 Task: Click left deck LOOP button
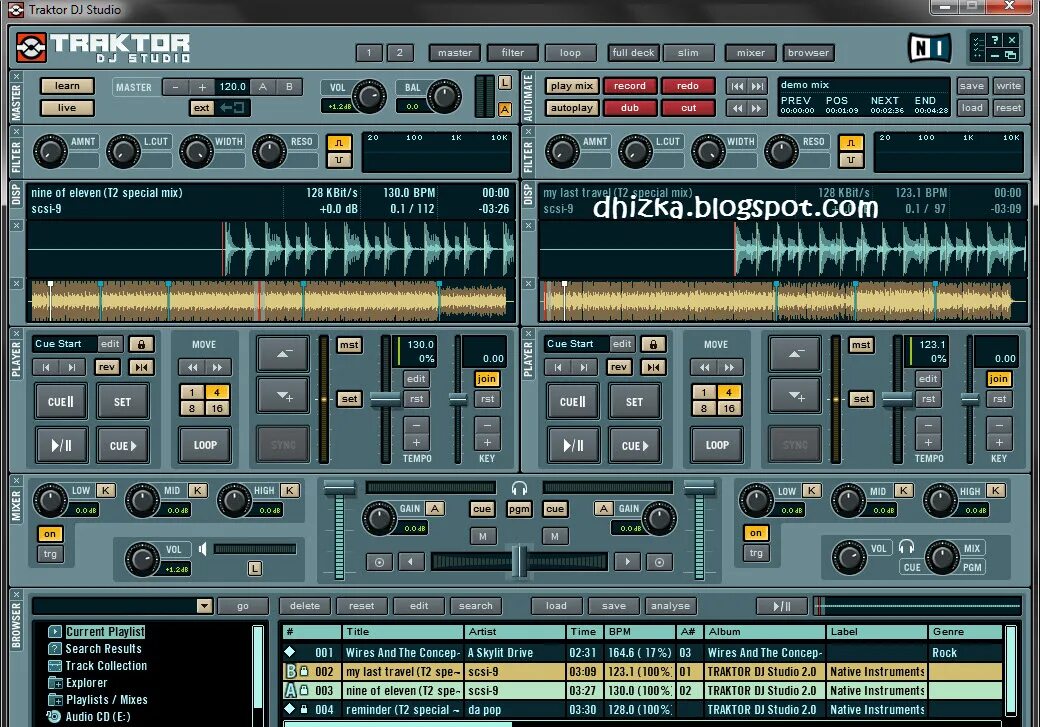coord(205,445)
